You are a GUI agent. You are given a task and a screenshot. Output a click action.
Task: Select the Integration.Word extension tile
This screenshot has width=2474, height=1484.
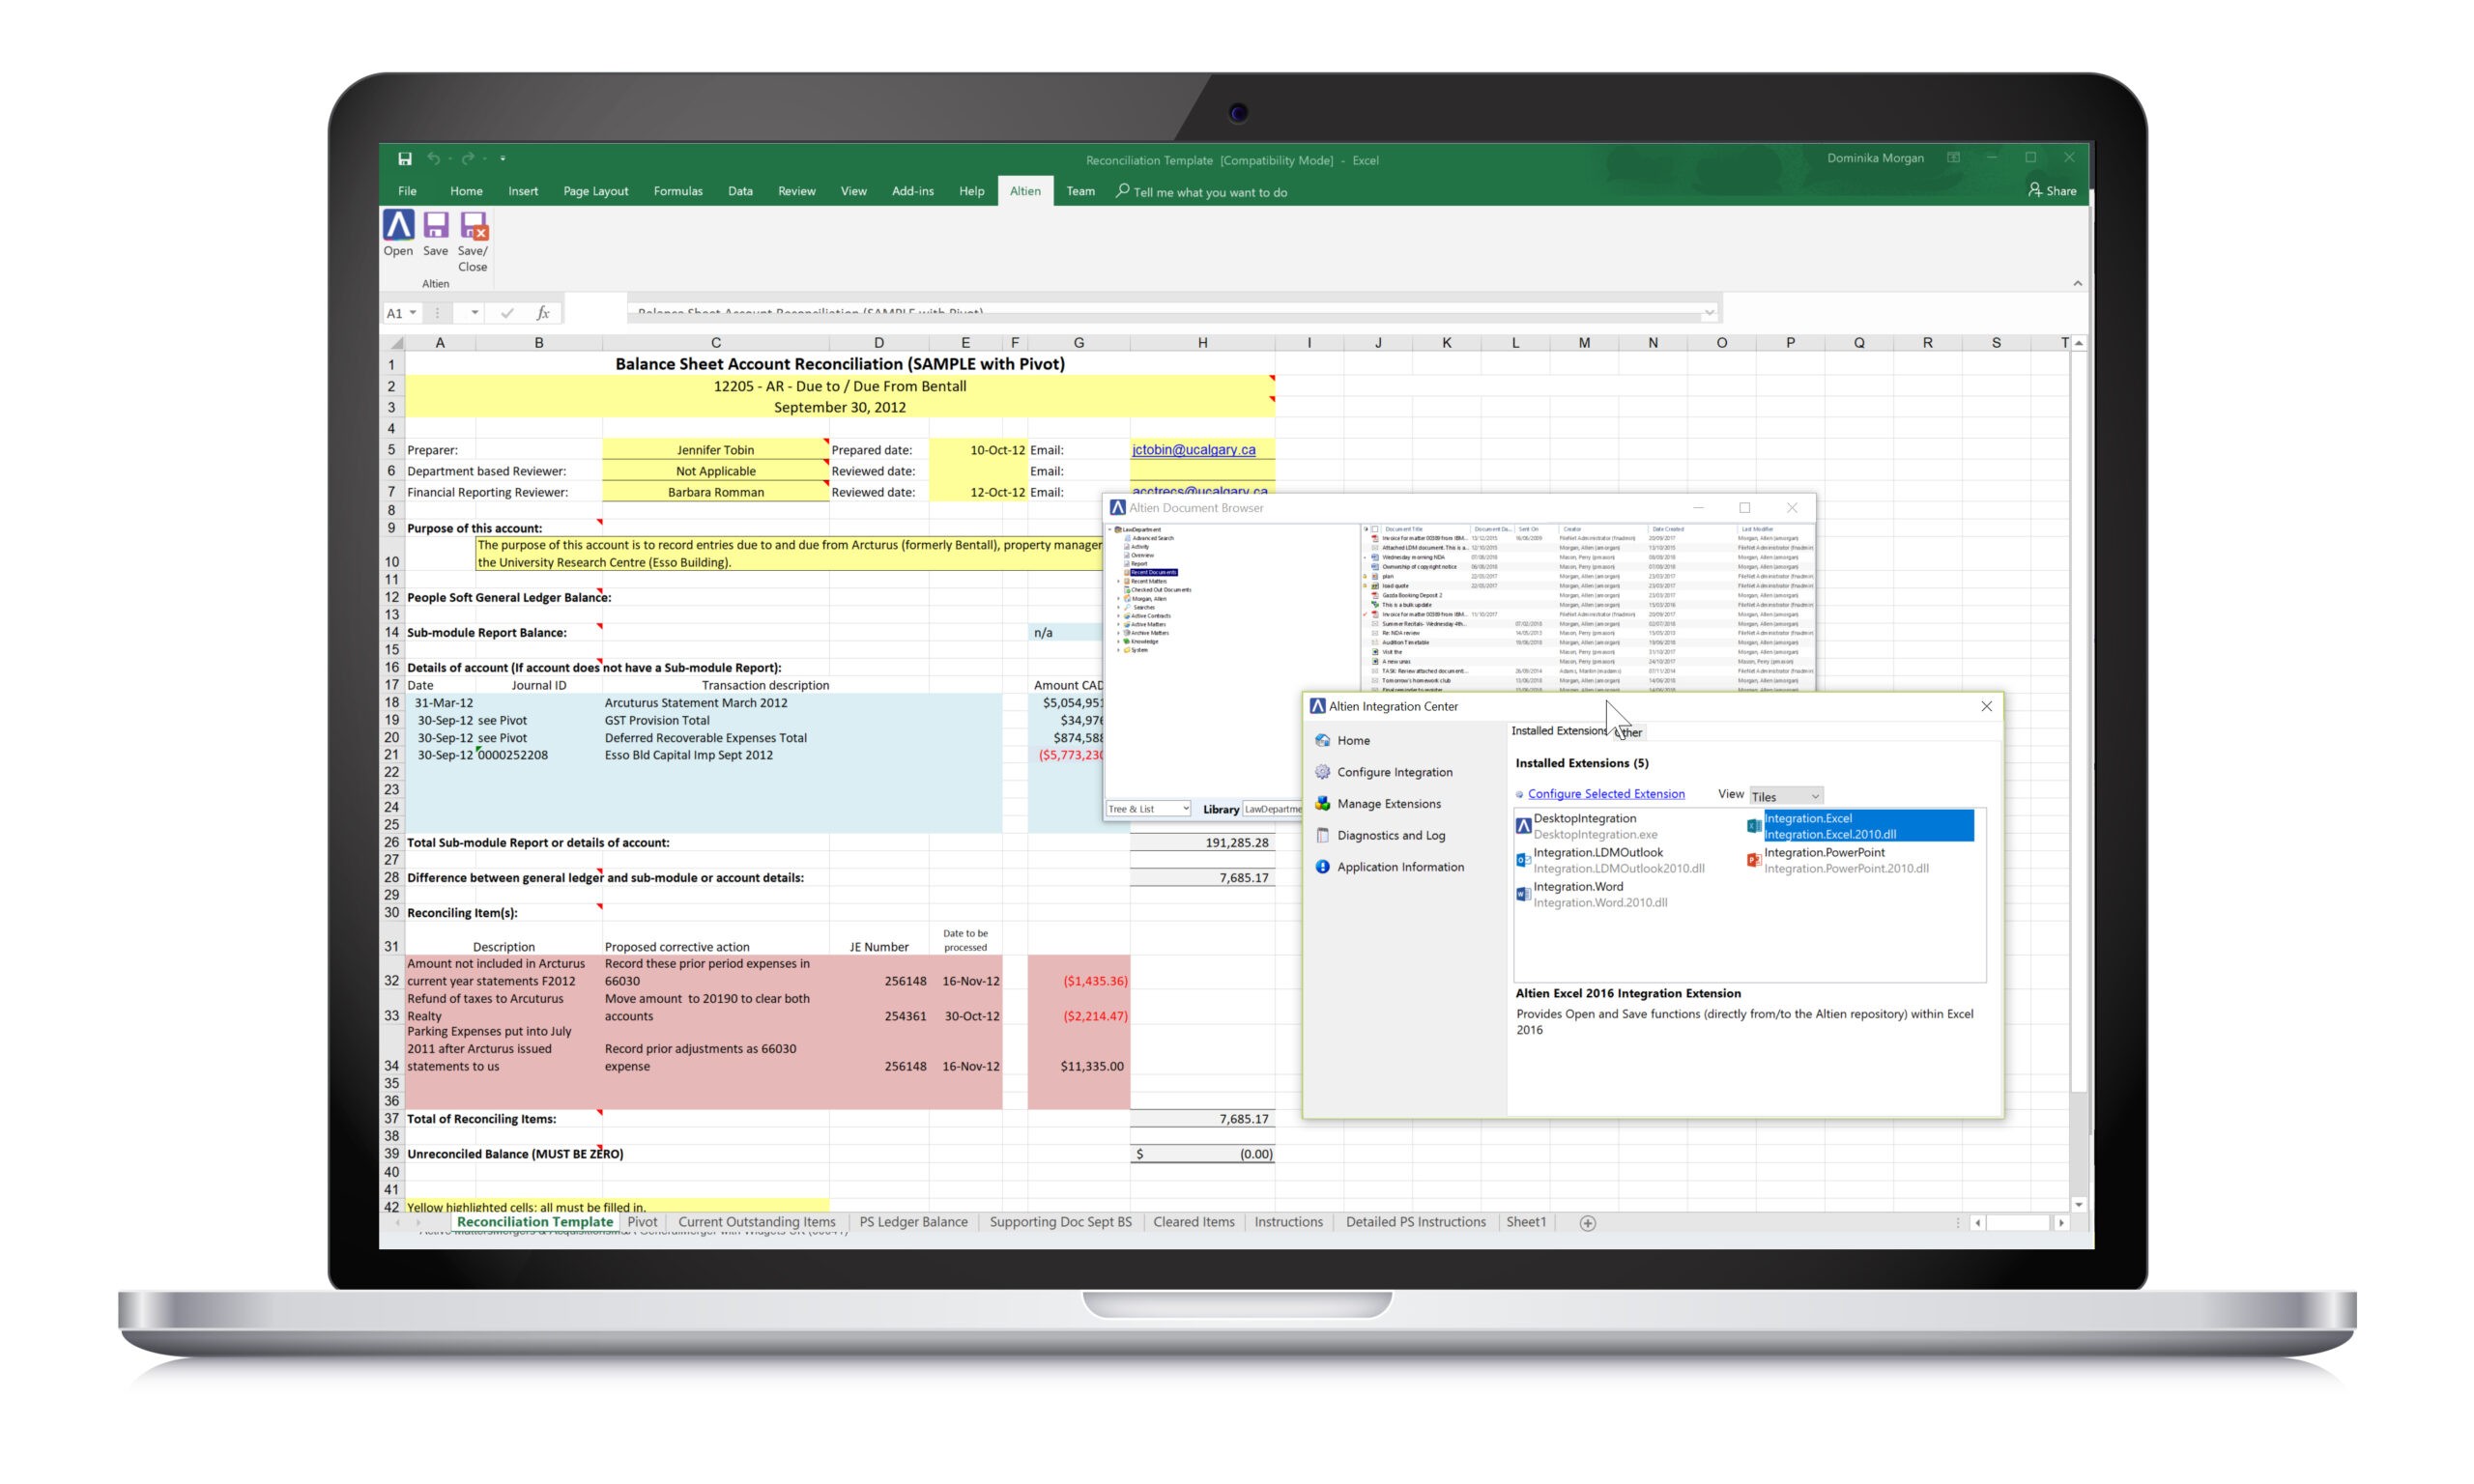click(x=1592, y=894)
